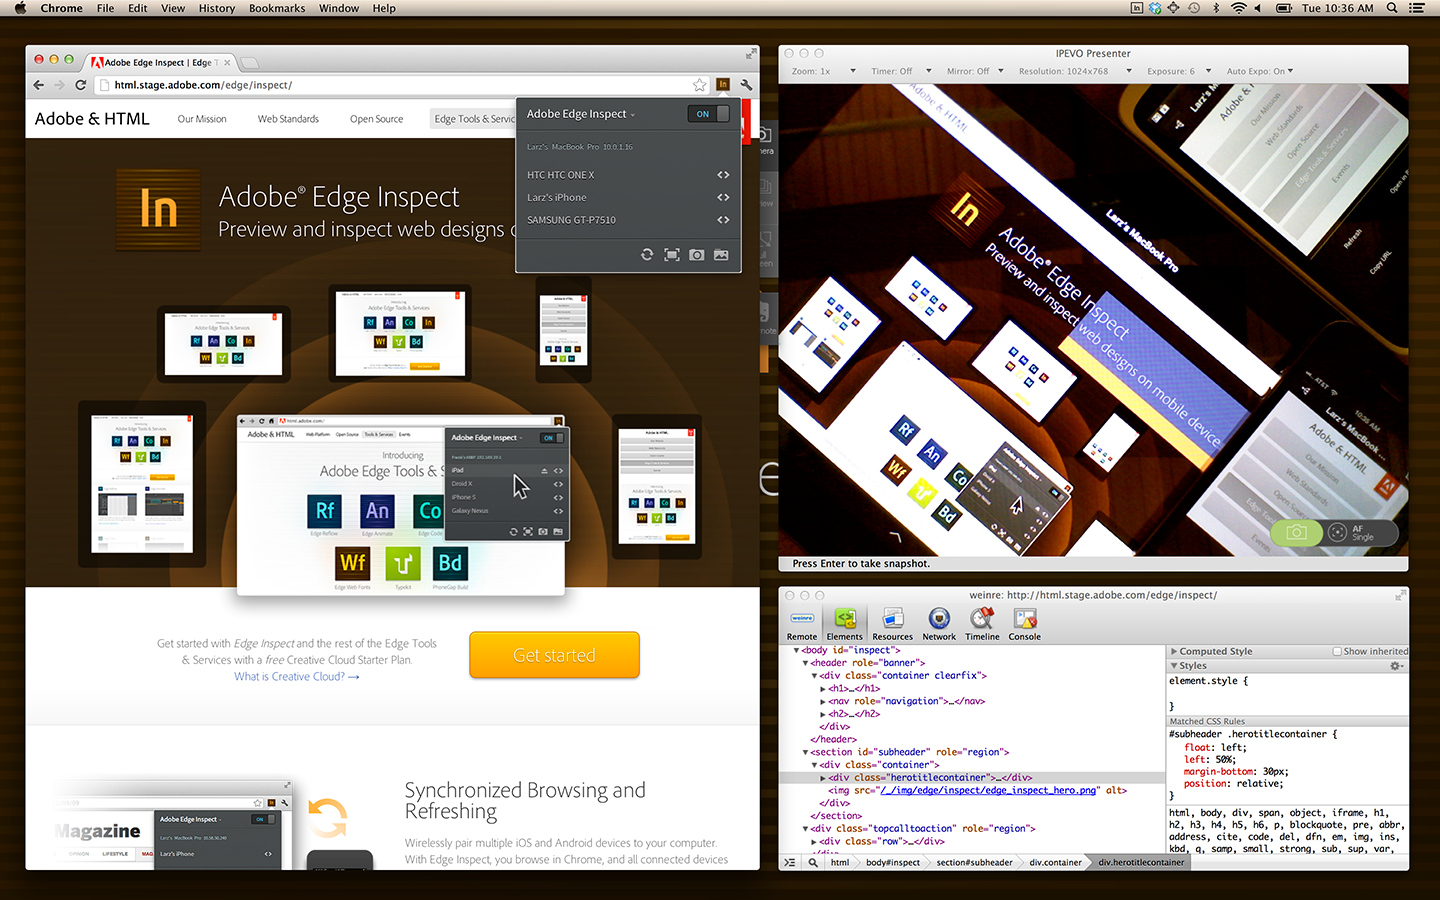Collapse the Styles section
The width and height of the screenshot is (1440, 900).
(x=1174, y=666)
